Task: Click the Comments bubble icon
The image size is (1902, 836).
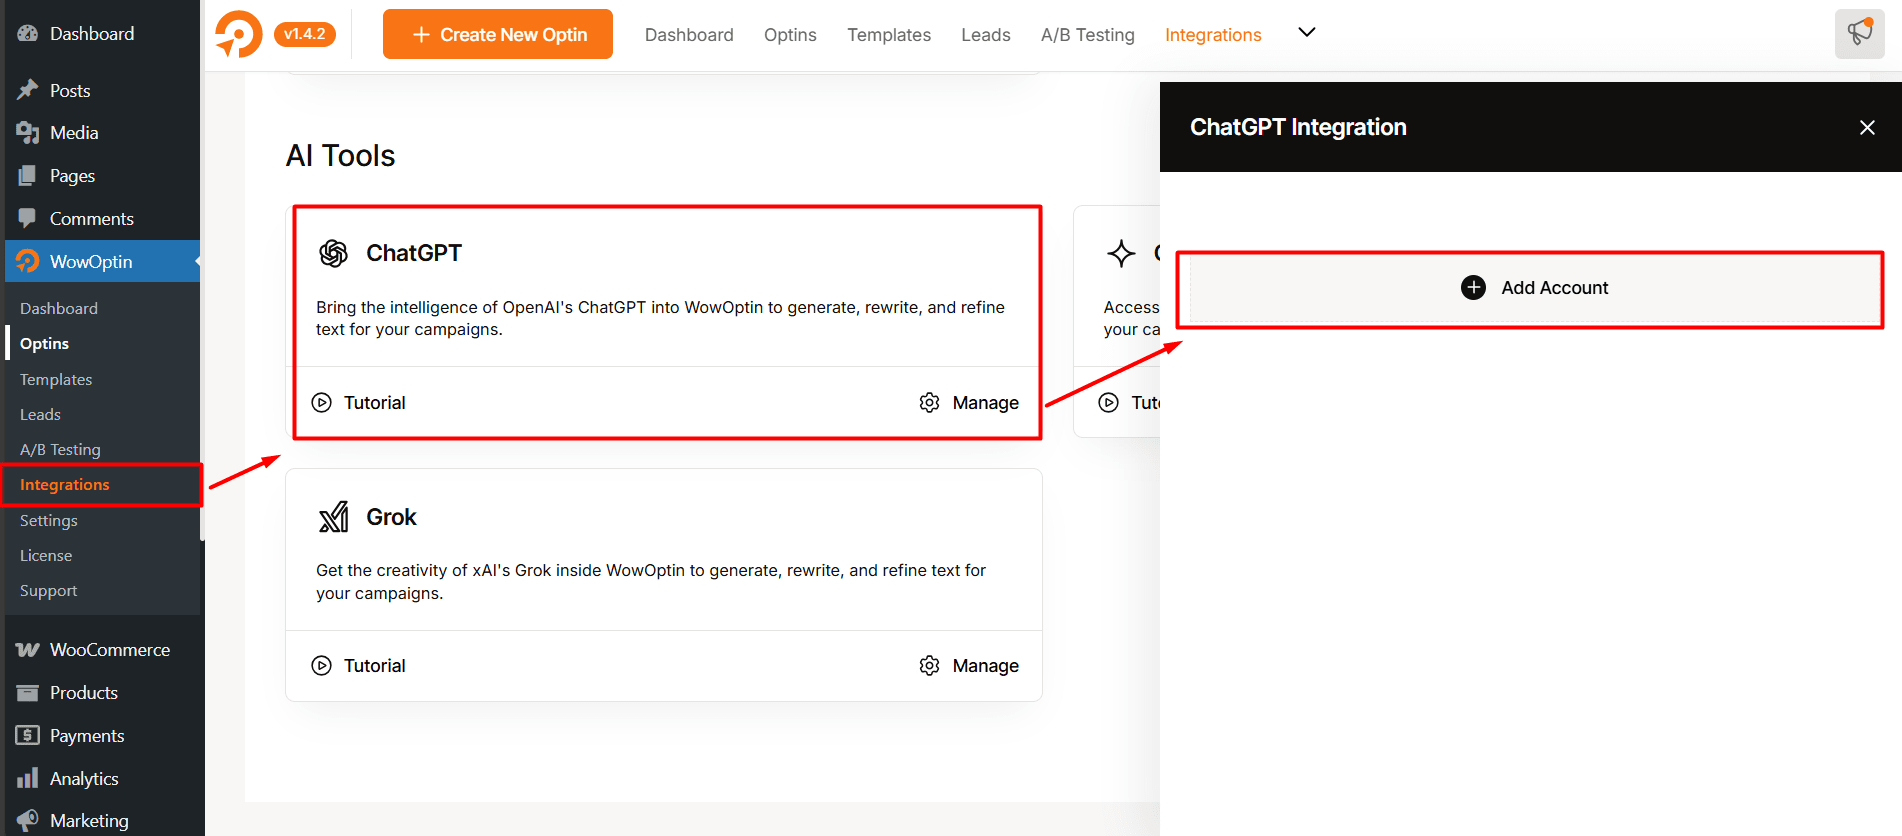Action: tap(28, 218)
